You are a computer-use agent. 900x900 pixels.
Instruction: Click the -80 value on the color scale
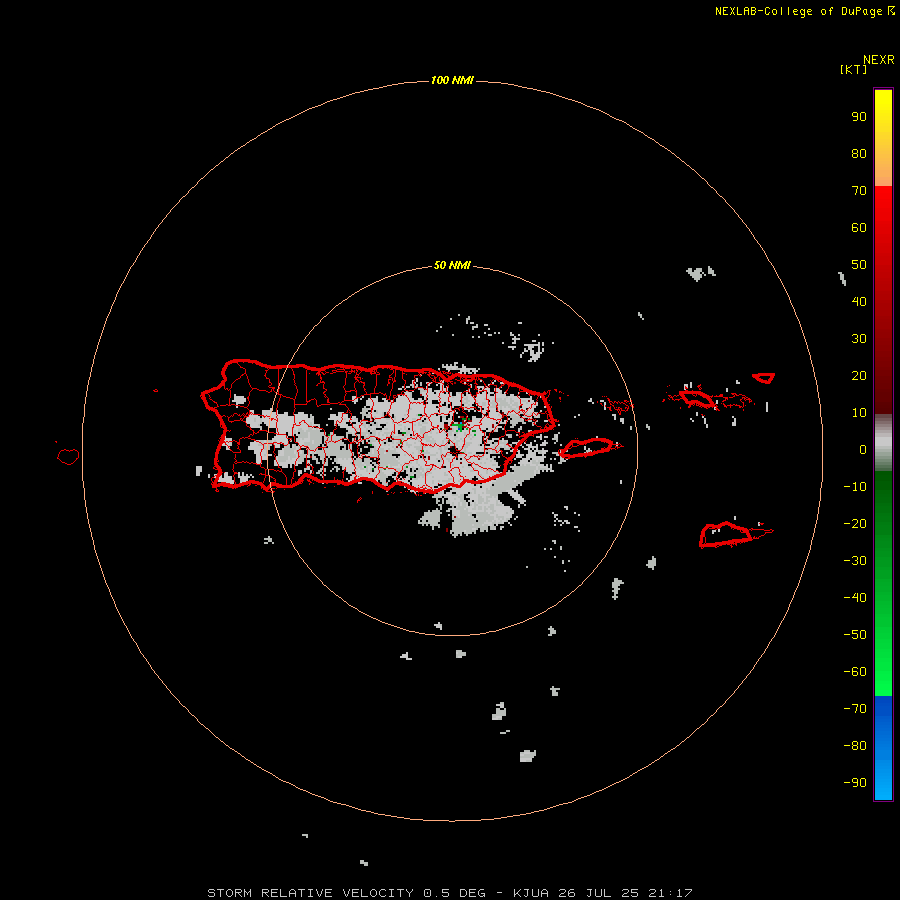(855, 746)
